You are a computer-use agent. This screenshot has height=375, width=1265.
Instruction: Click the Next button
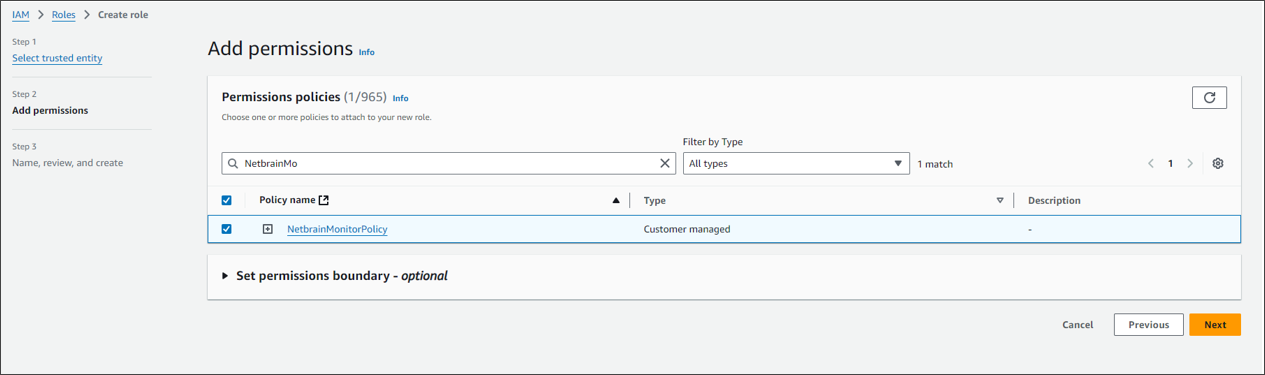coord(1215,325)
